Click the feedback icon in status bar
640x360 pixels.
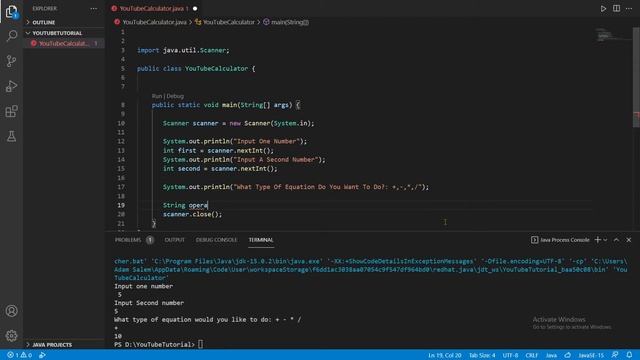click(615, 355)
